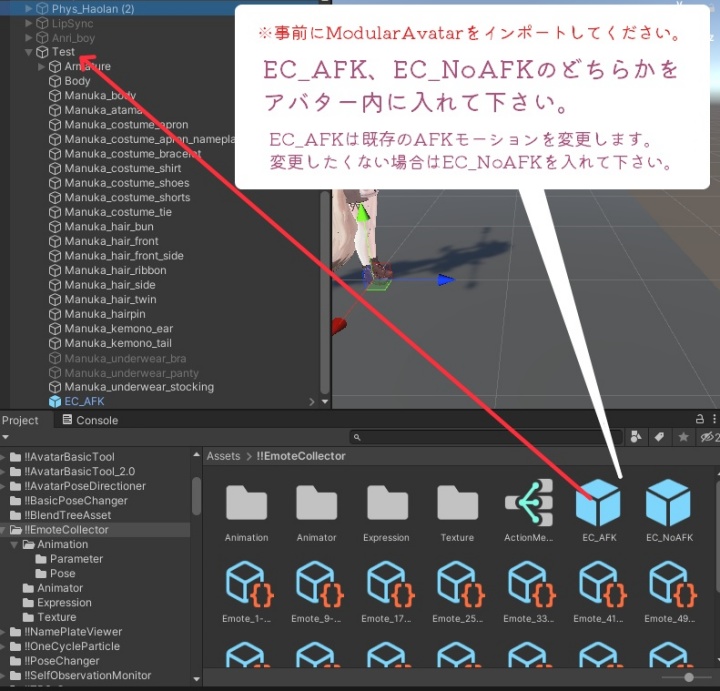Image resolution: width=720 pixels, height=691 pixels.
Task: Expand the LipSync object
Action: click(28, 23)
